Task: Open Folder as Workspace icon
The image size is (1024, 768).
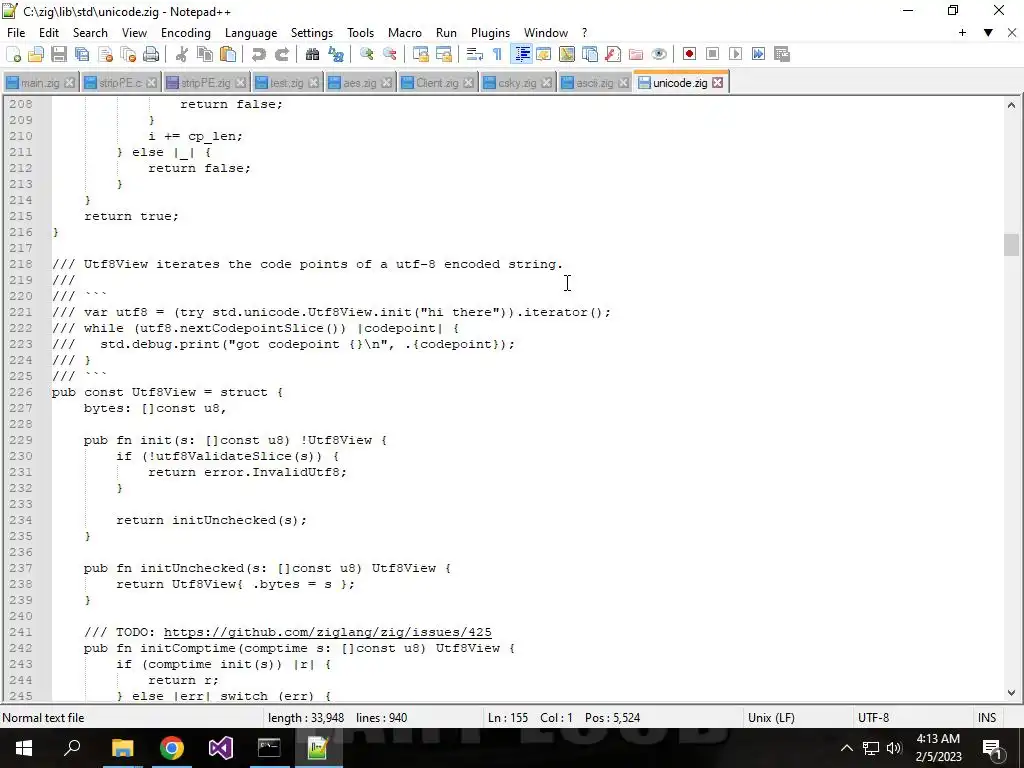Action: click(636, 54)
